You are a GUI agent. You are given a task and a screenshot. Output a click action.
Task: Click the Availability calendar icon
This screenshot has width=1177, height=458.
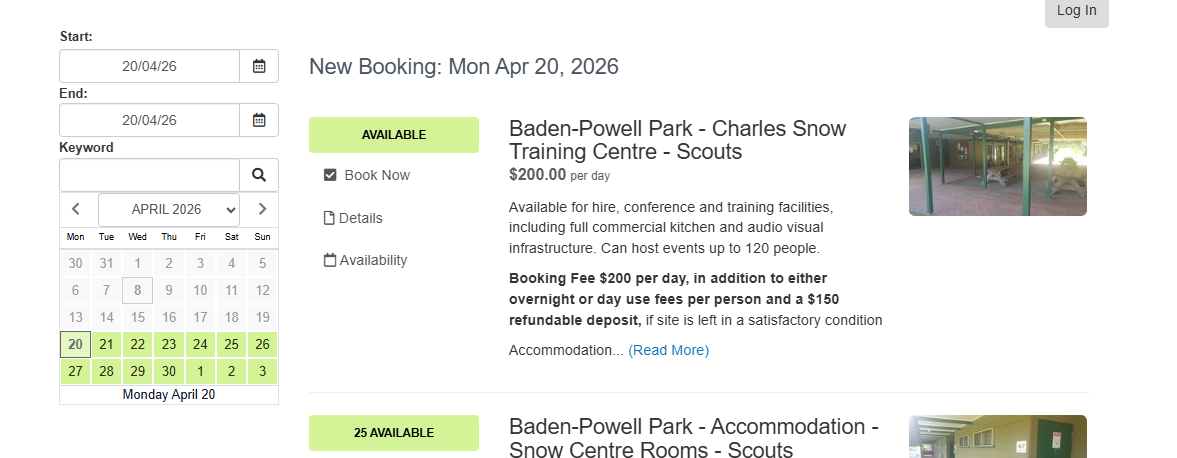(330, 260)
